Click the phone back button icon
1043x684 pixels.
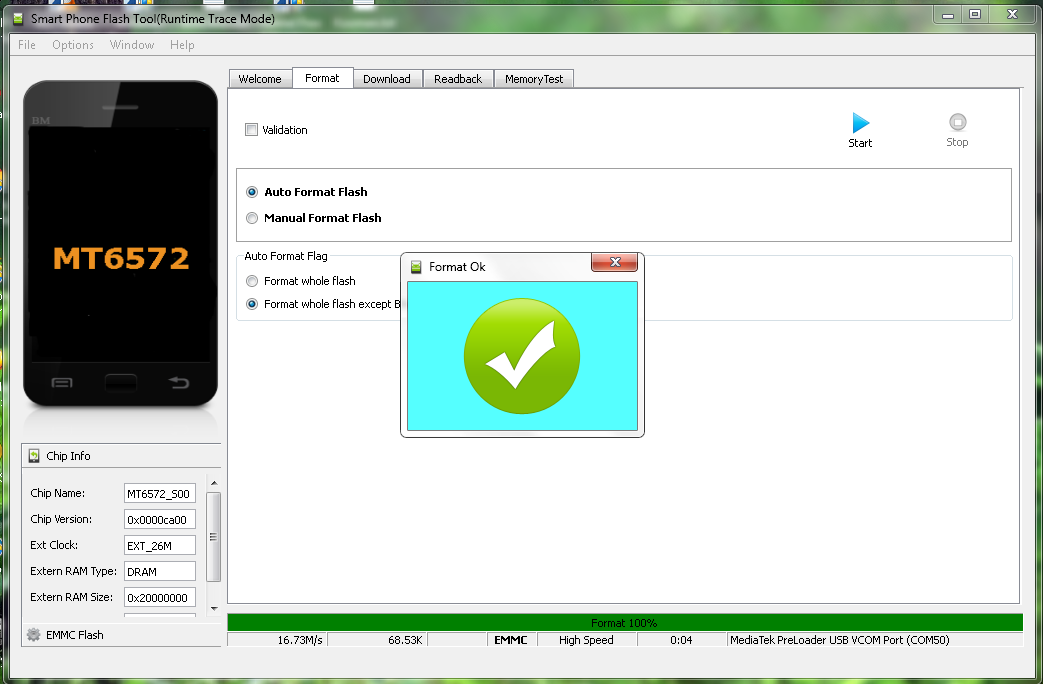(178, 383)
